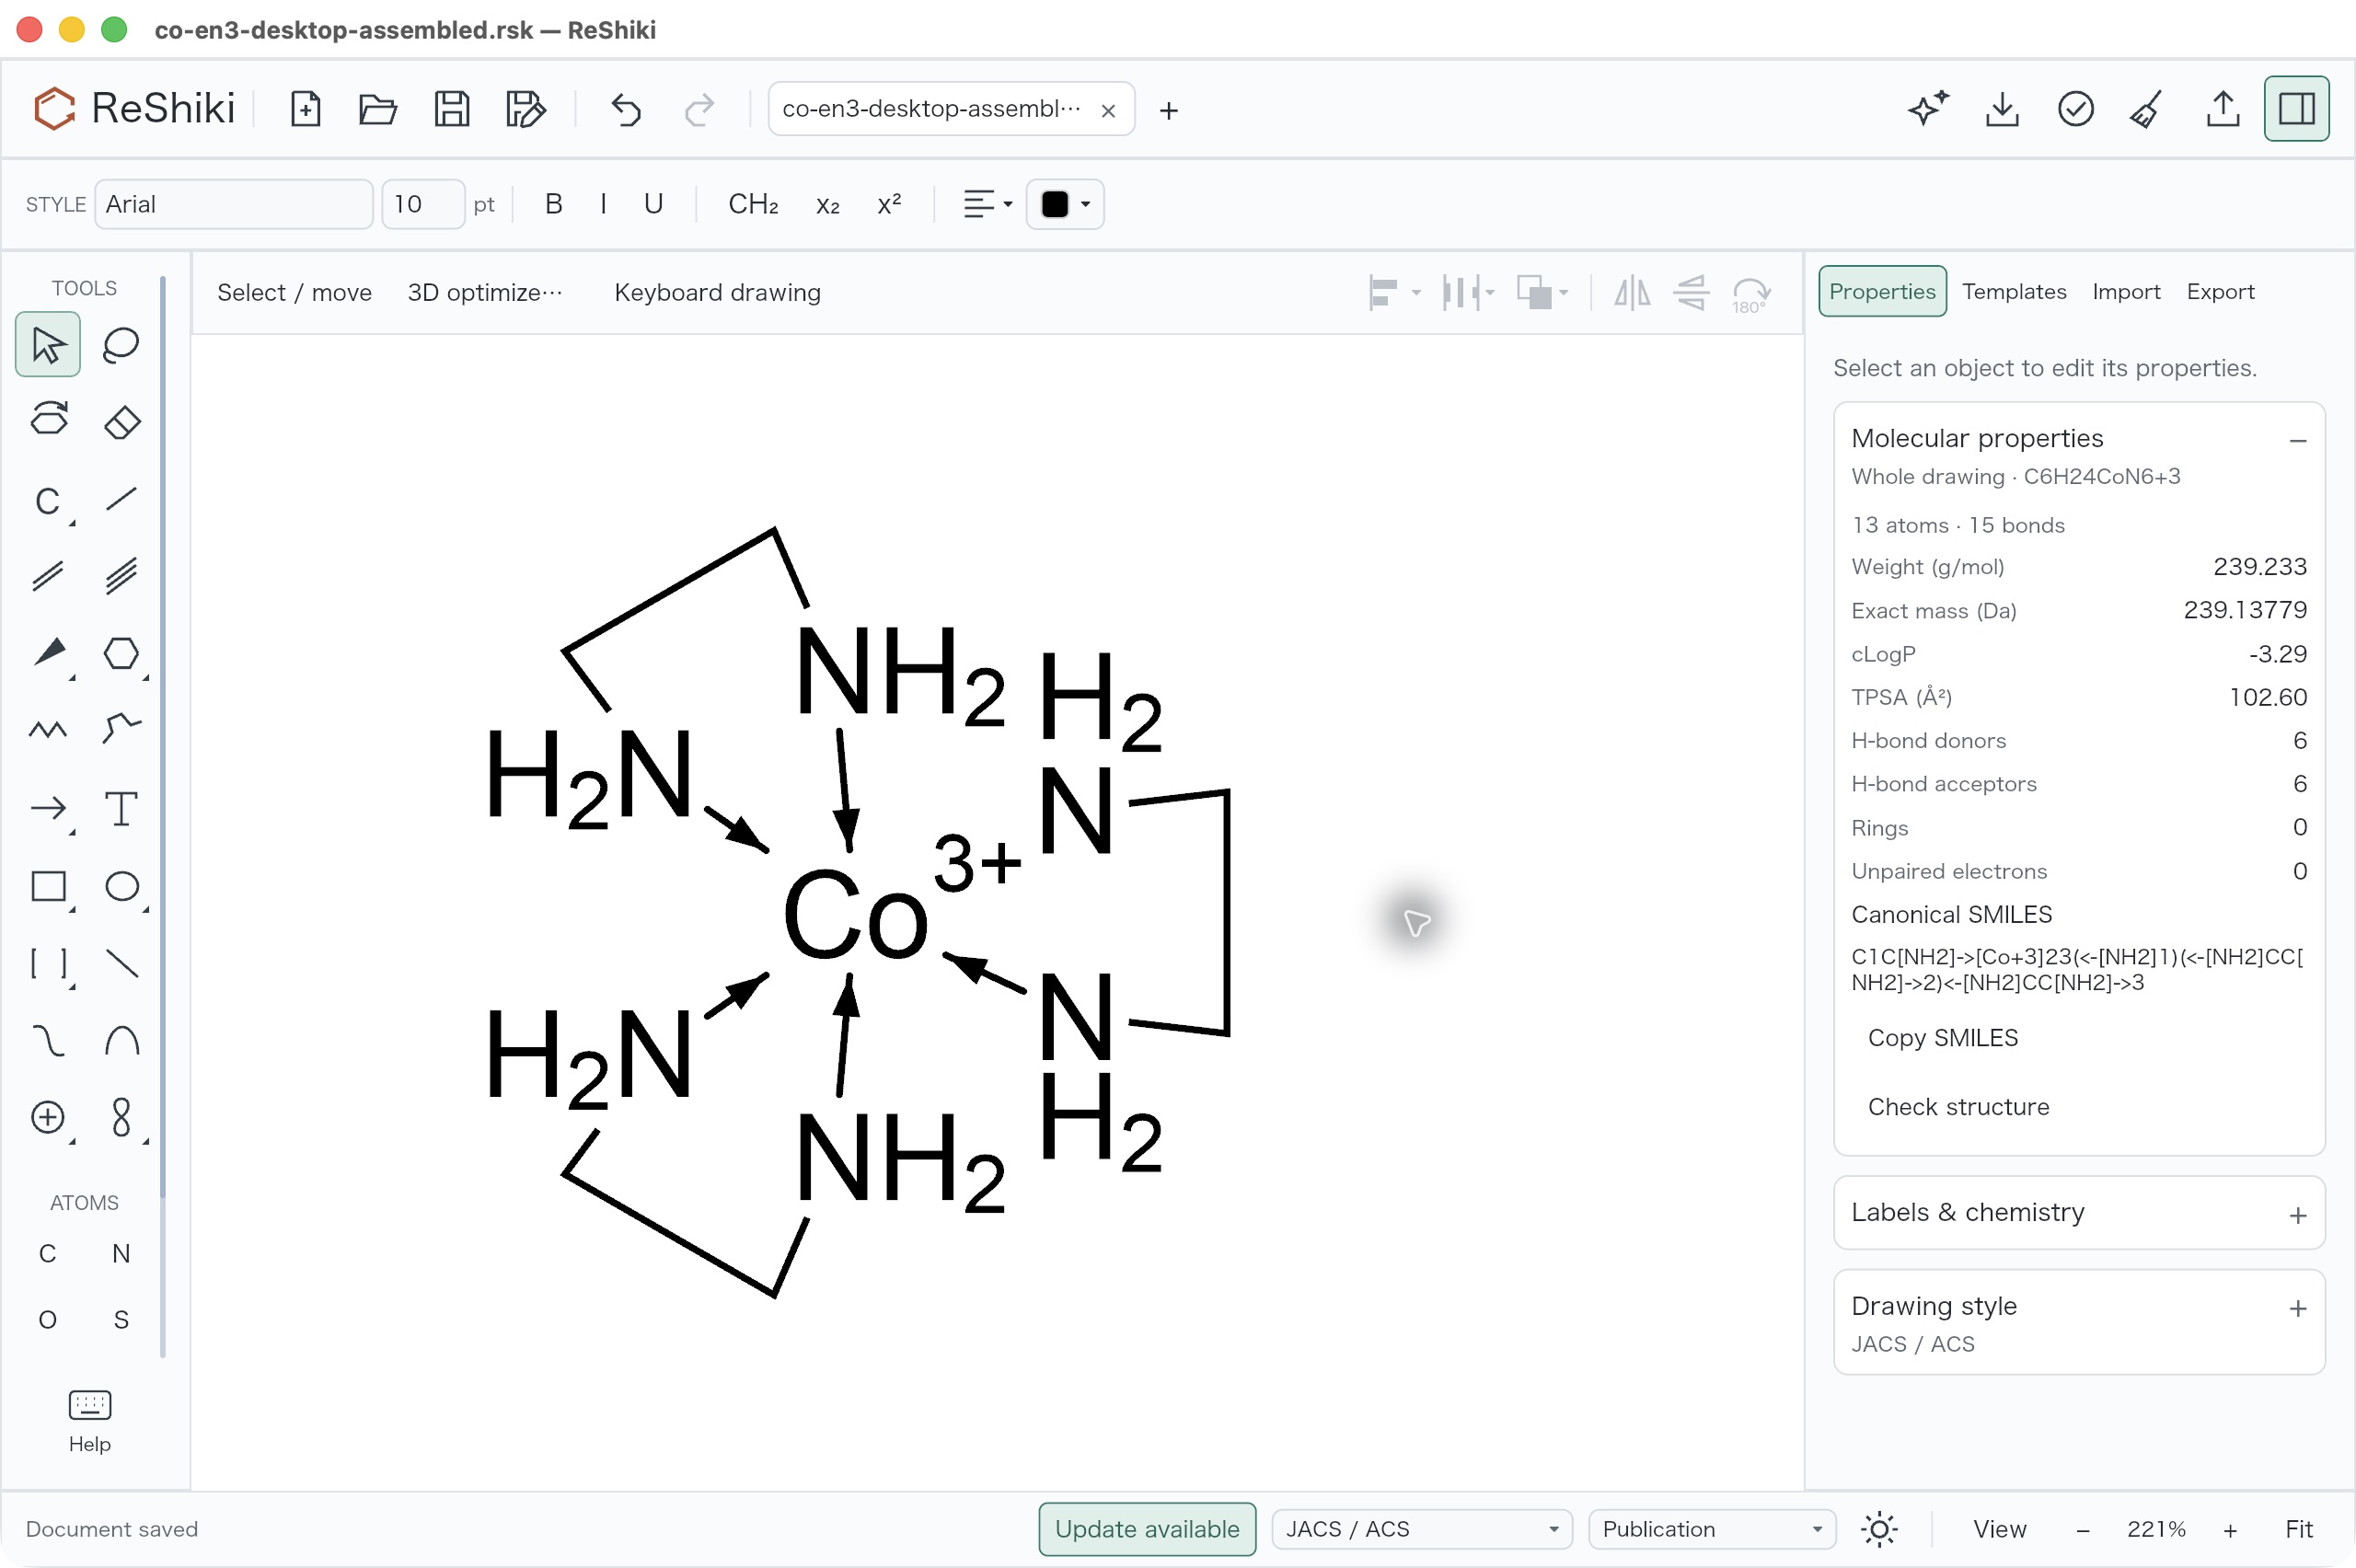Undo the last action
2356x1568 pixels.
coord(626,109)
